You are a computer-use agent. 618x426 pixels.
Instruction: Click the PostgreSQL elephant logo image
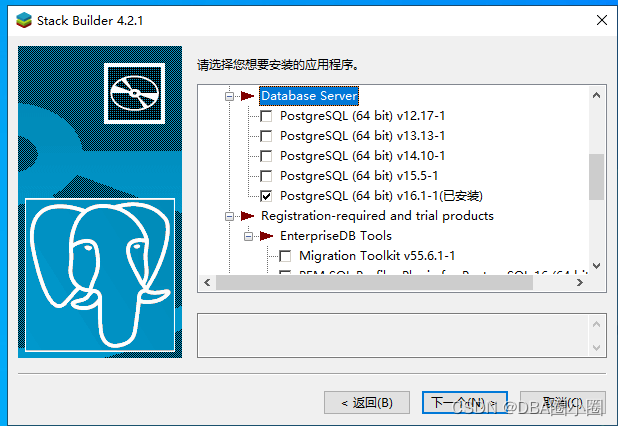point(100,275)
